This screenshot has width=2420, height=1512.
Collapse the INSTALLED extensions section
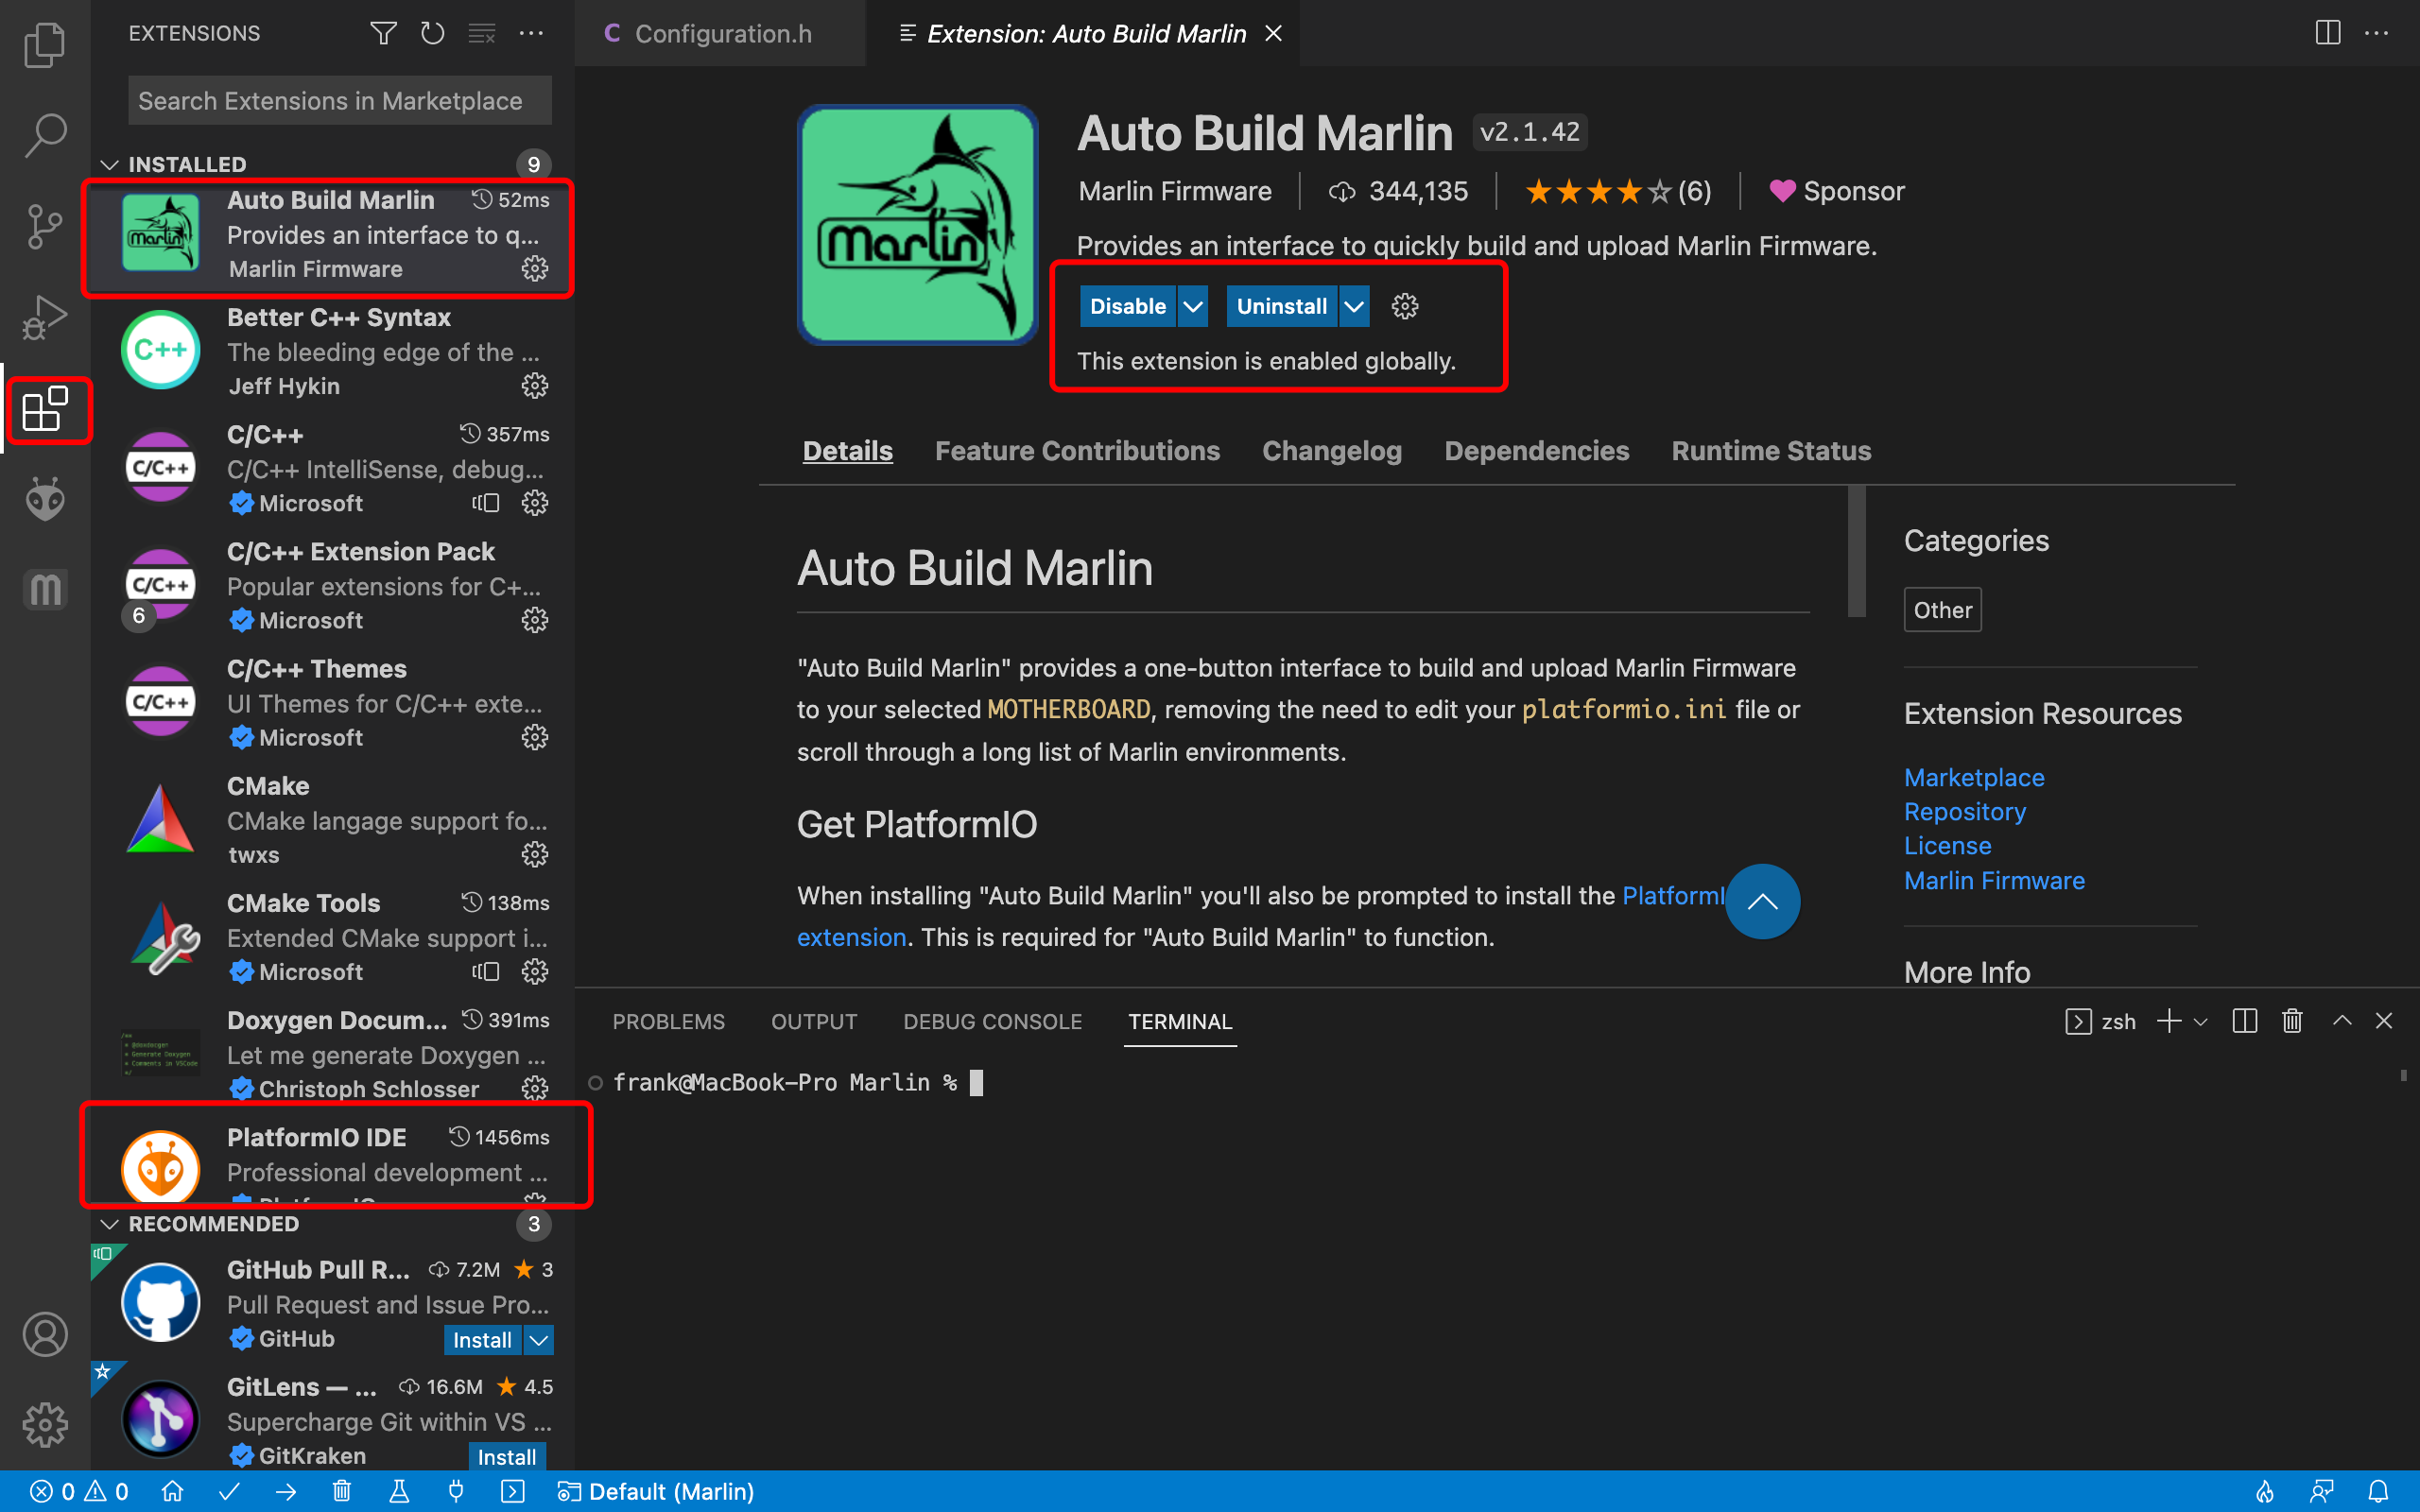110,164
